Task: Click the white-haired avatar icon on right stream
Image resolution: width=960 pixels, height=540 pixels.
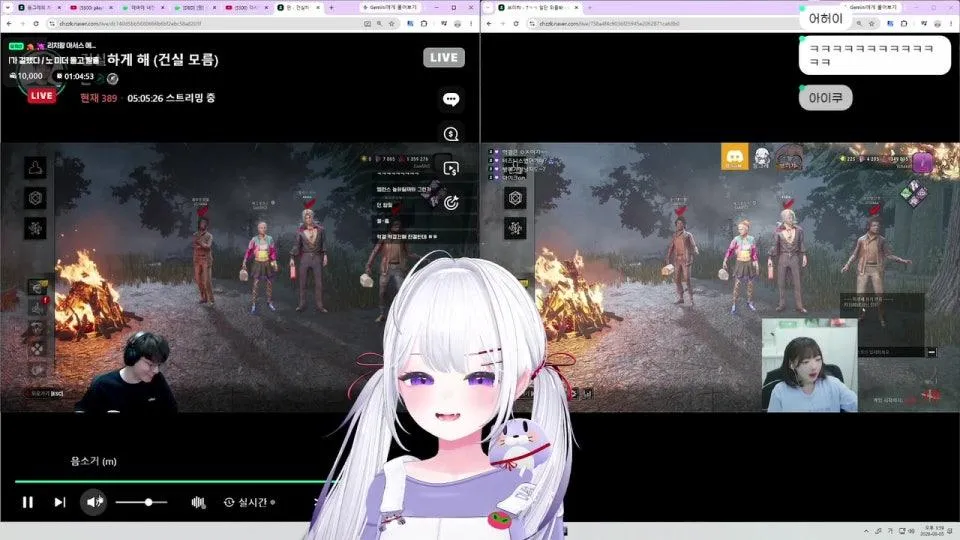Action: pyautogui.click(x=761, y=157)
